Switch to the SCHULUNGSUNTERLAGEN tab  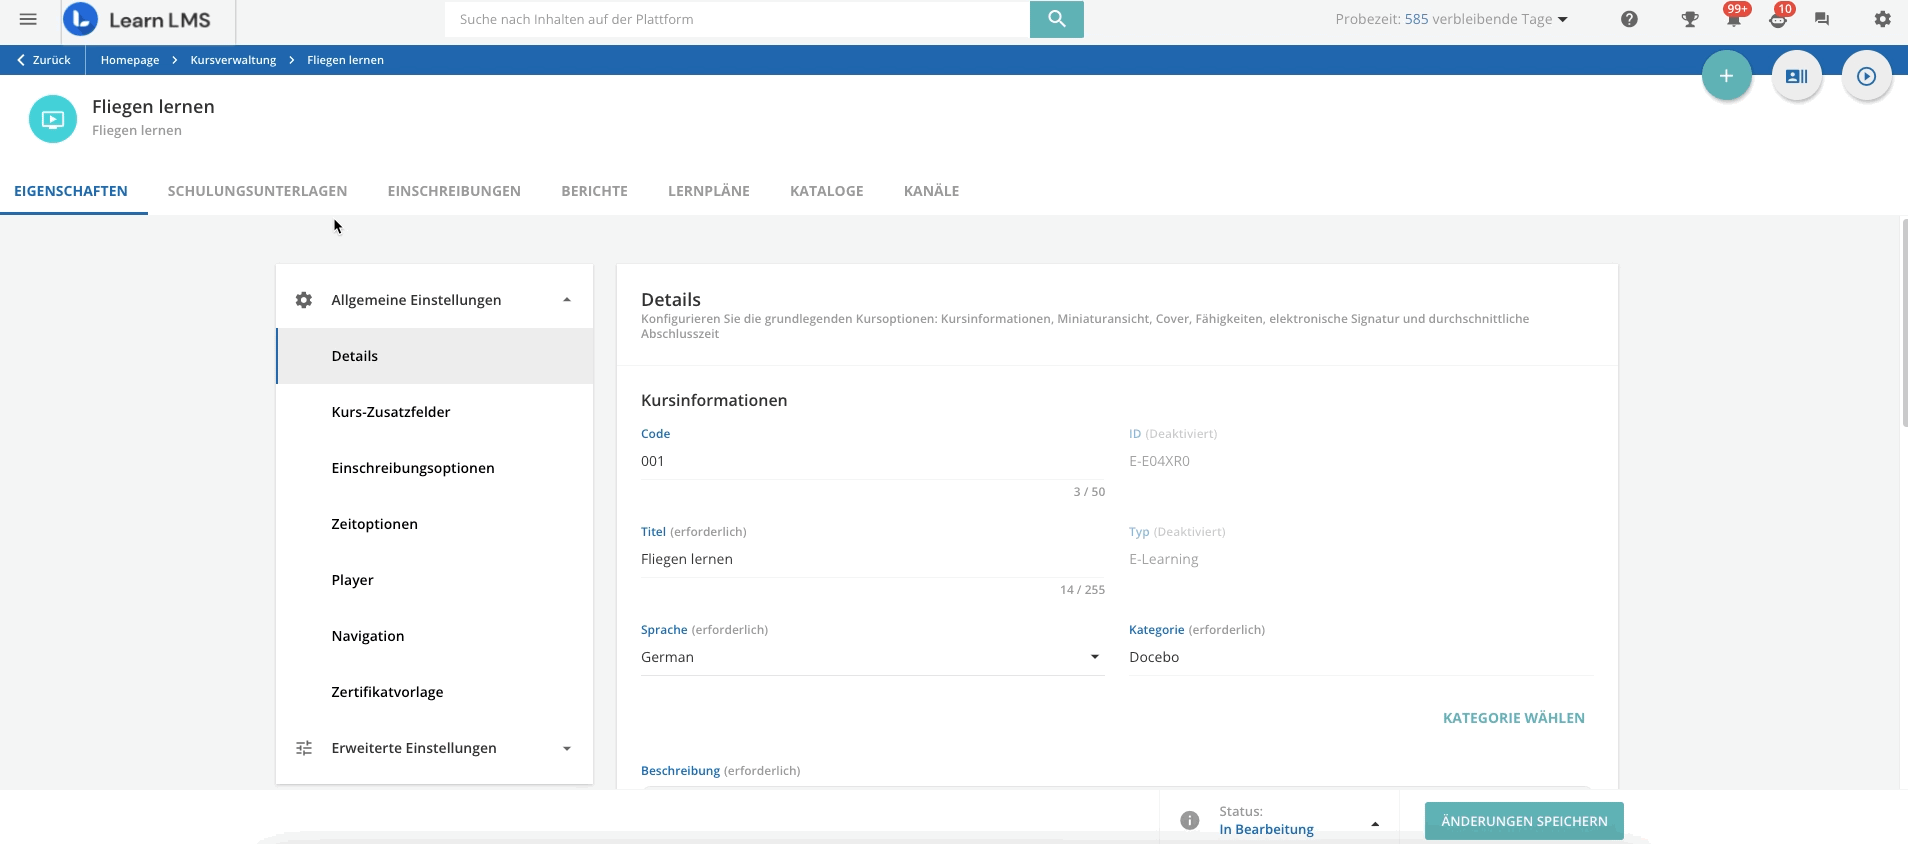point(257,191)
